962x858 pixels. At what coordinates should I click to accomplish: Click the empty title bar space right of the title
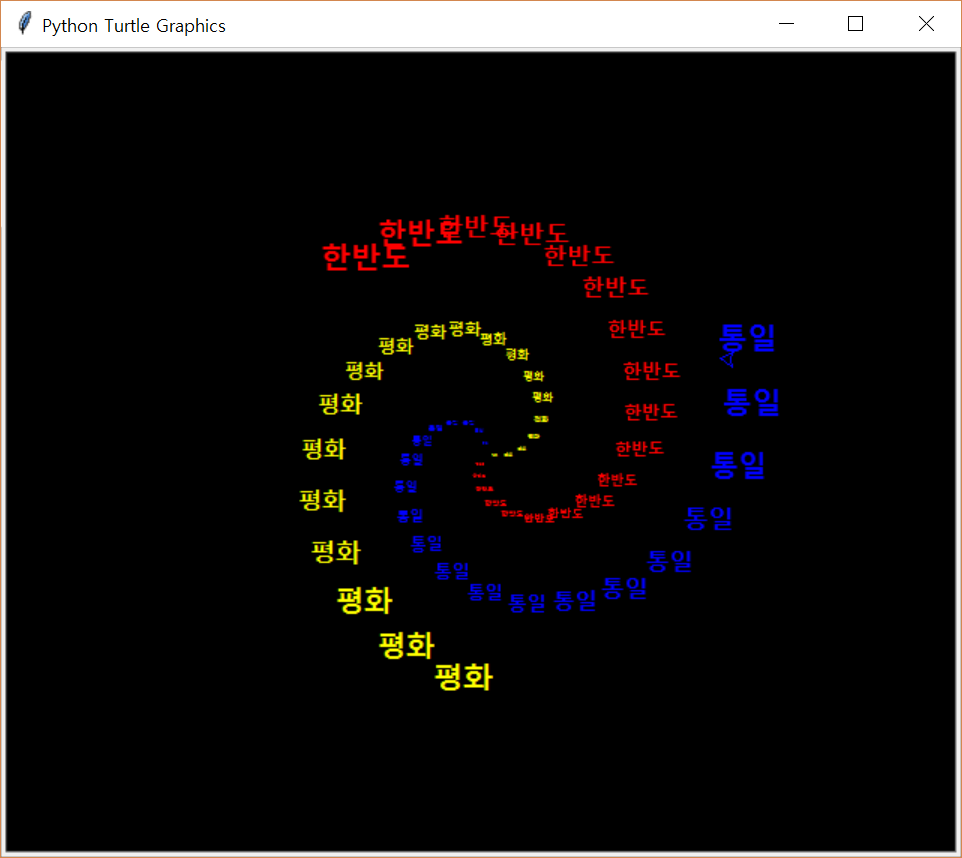pos(500,25)
